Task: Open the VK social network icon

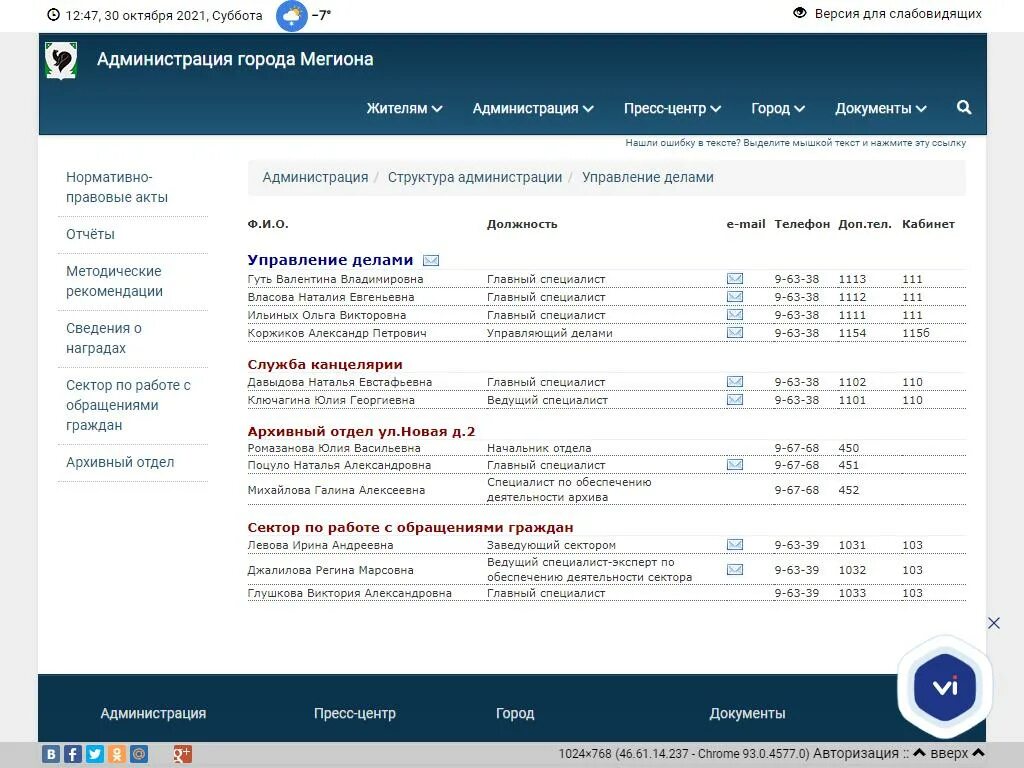Action: 52,754
